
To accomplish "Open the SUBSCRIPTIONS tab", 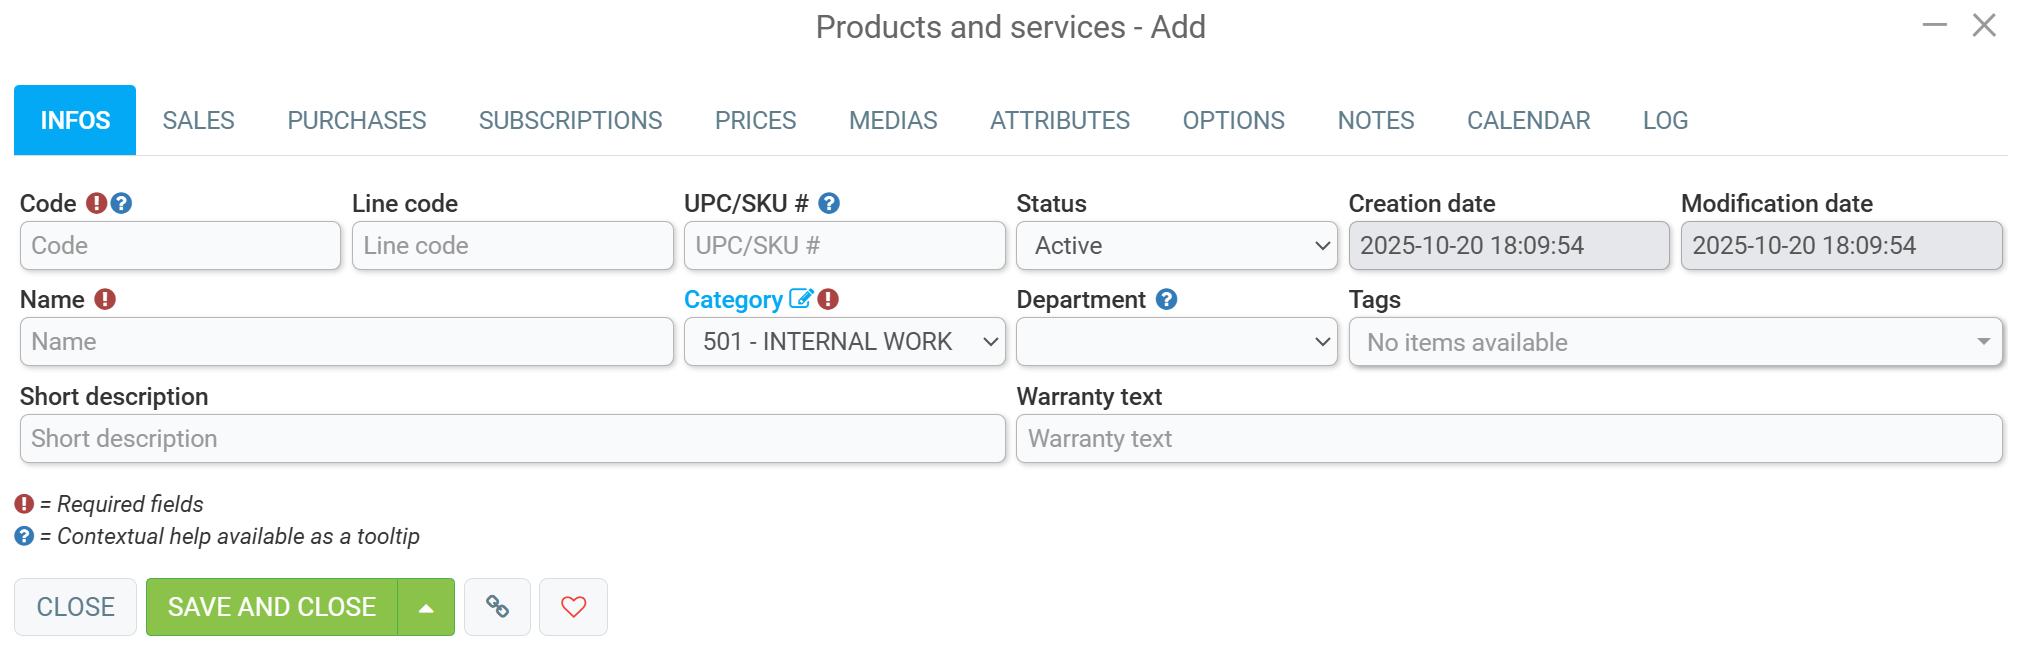I will (x=570, y=120).
